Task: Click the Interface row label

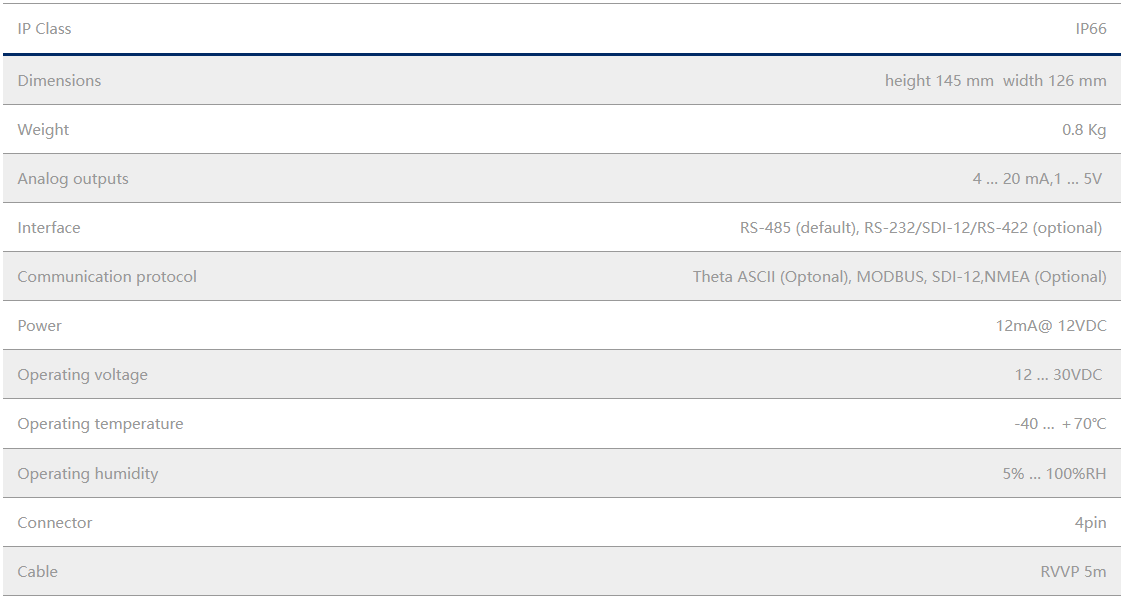Action: point(49,228)
